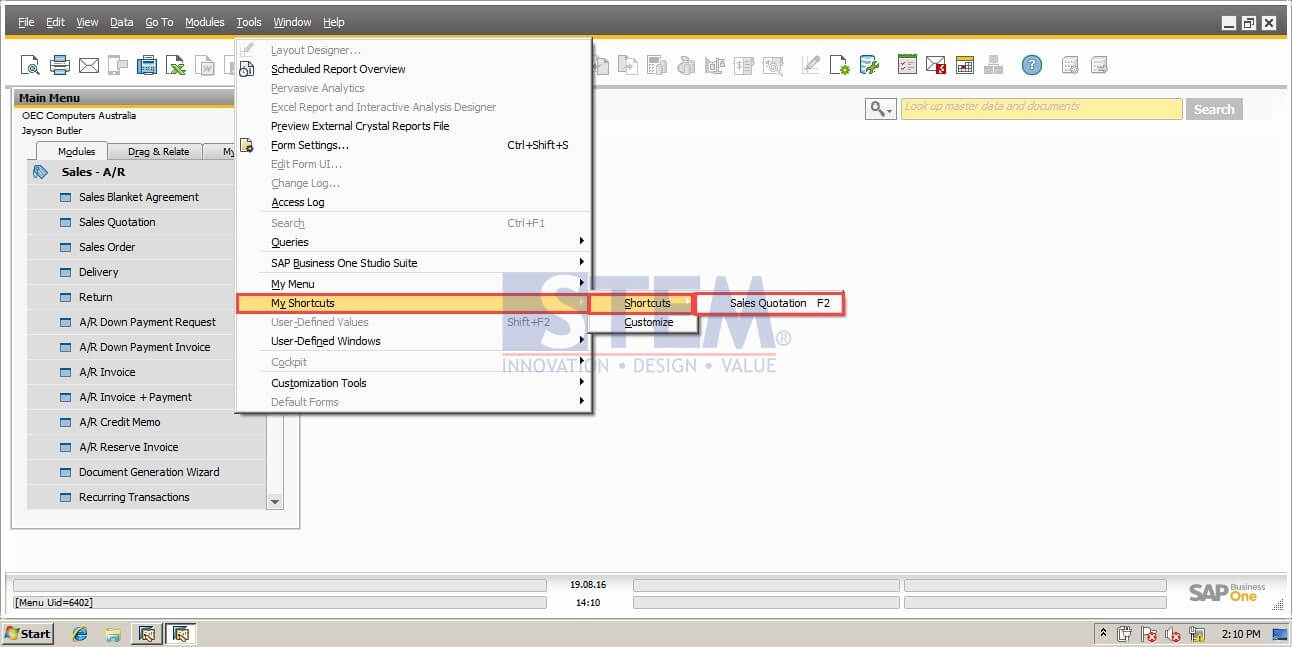Screen dimensions: 1292x647
Task: Click Customize in the My Shortcuts submenu
Action: (648, 322)
